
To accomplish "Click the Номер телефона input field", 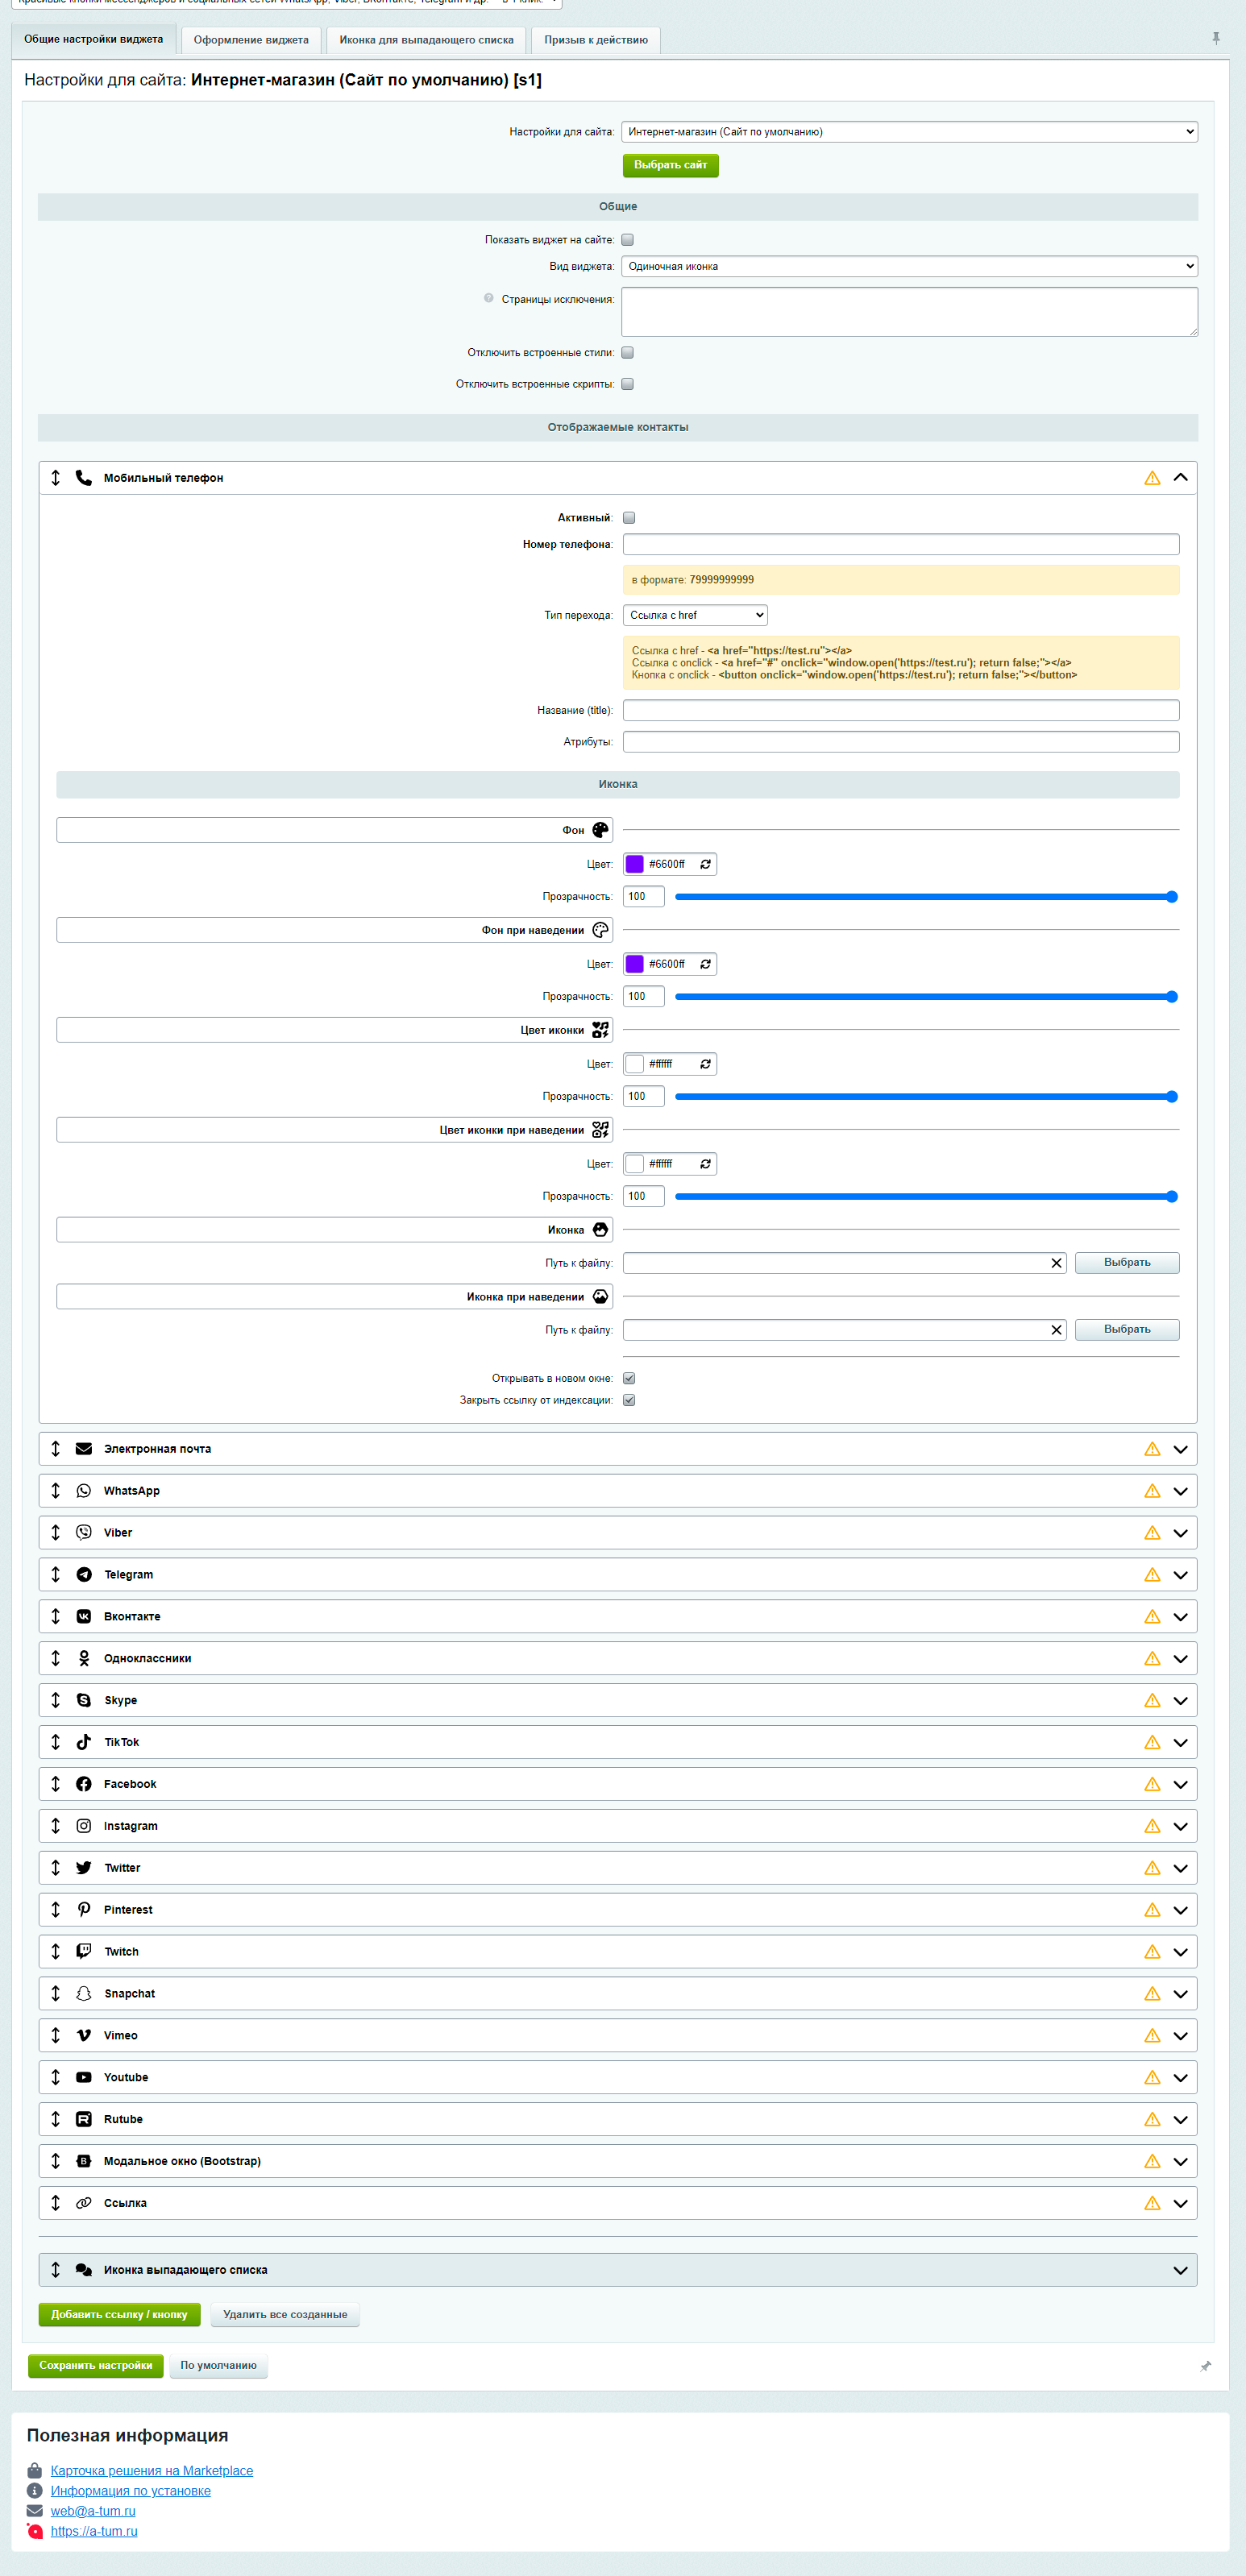I will 900,545.
